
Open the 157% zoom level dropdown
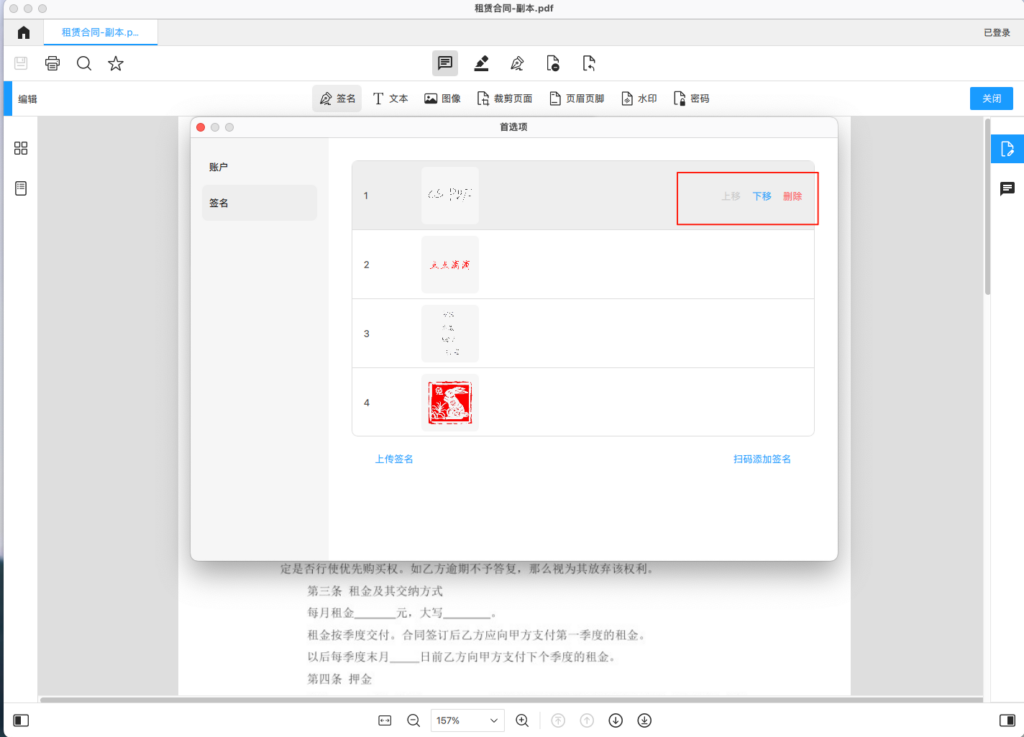(x=468, y=720)
